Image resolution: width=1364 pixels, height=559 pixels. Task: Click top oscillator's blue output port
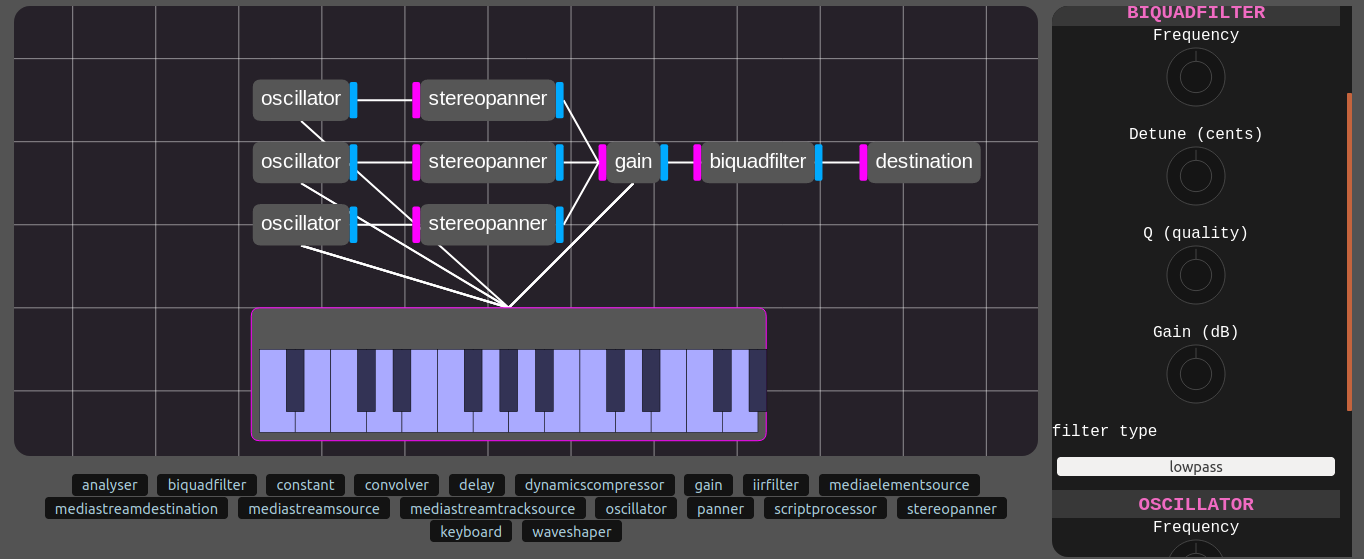click(x=354, y=100)
